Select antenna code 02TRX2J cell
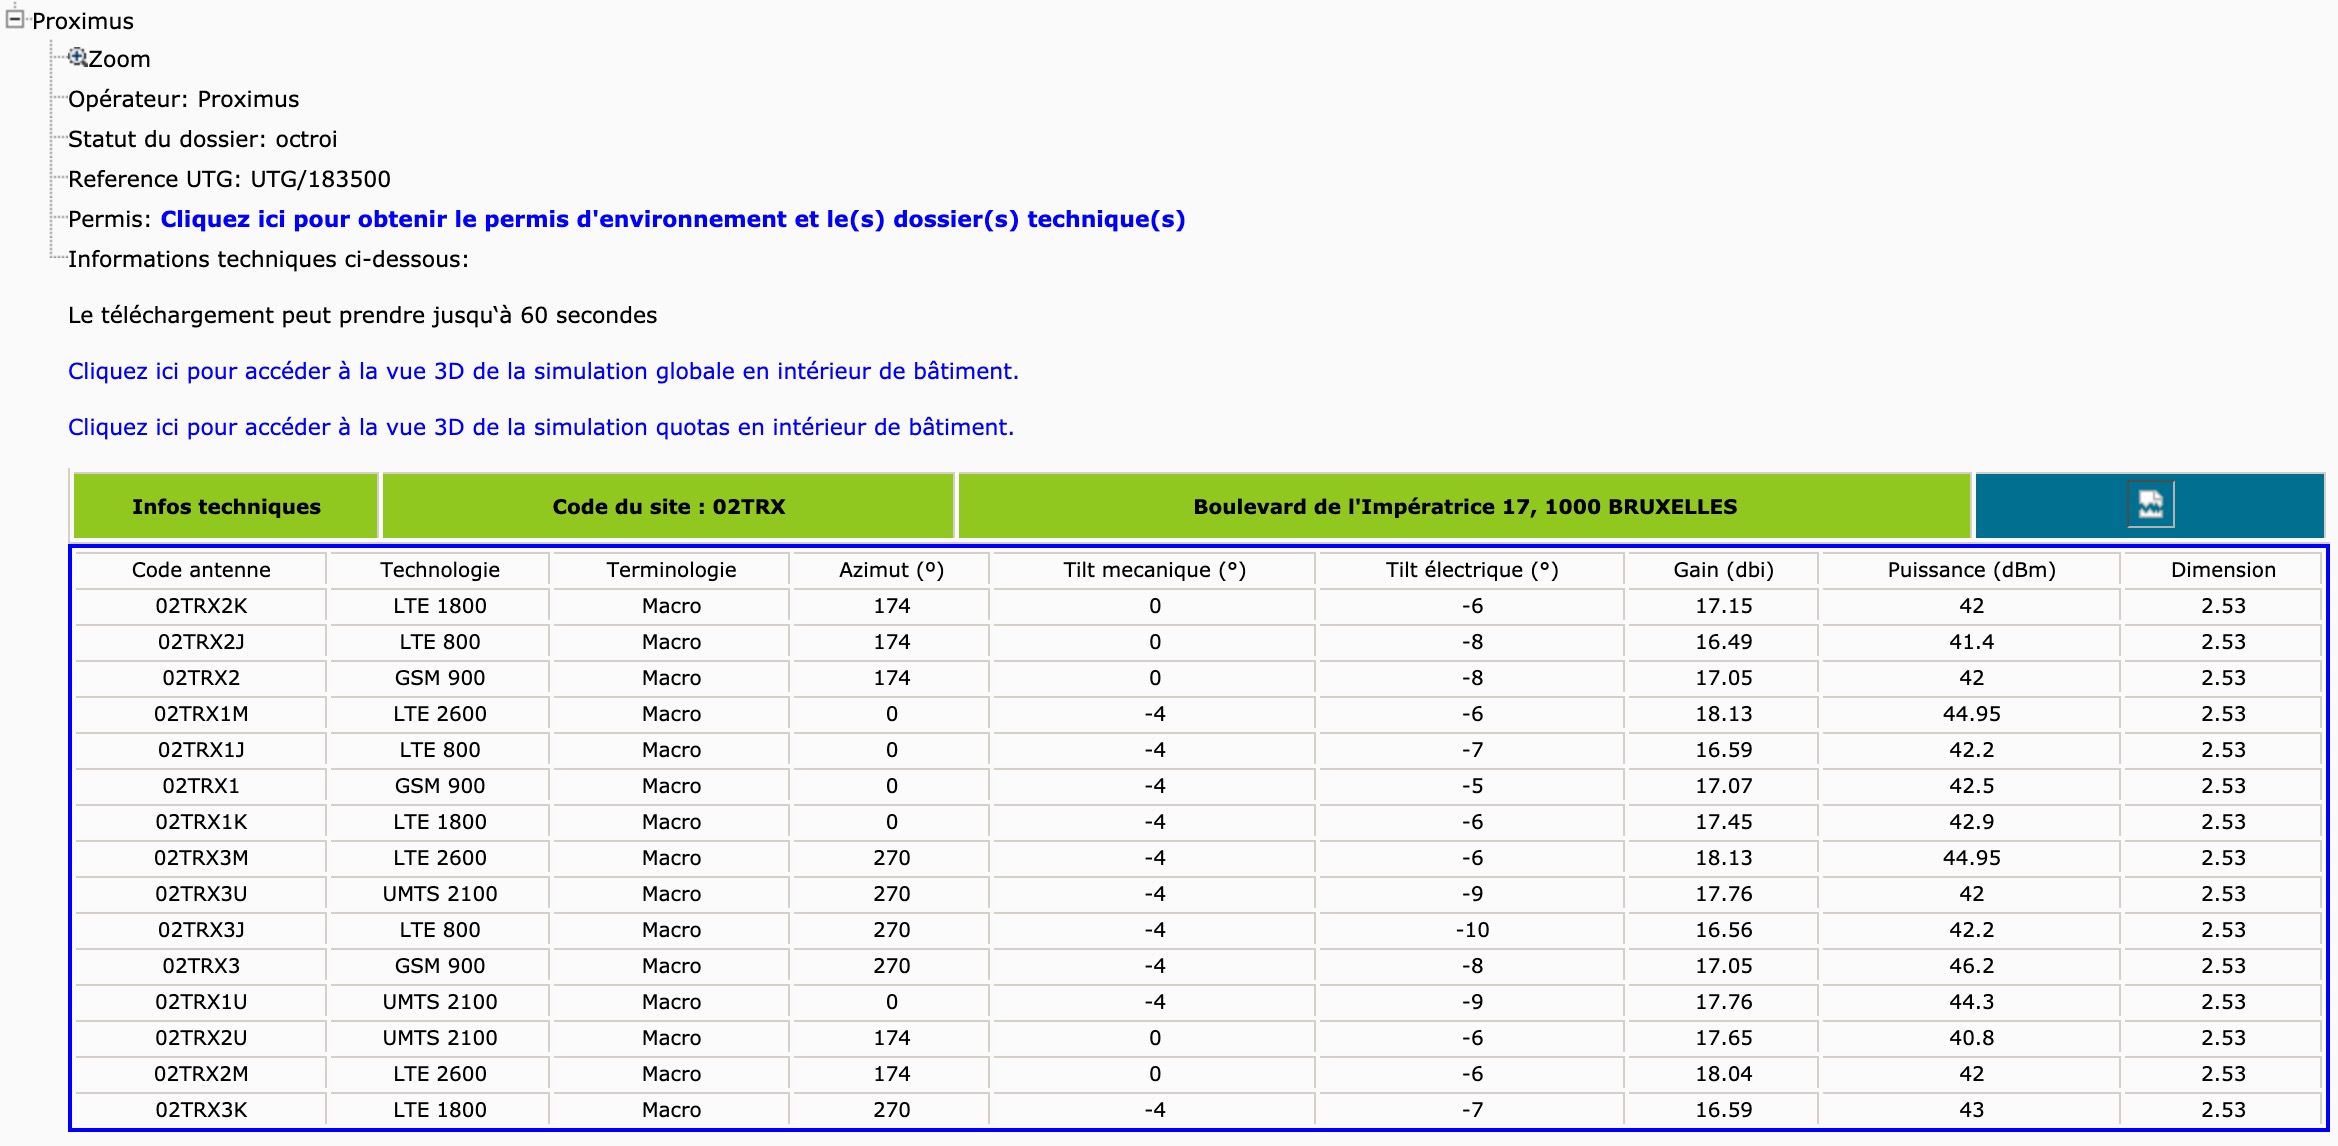Viewport: 2338px width, 1146px height. pos(201,642)
